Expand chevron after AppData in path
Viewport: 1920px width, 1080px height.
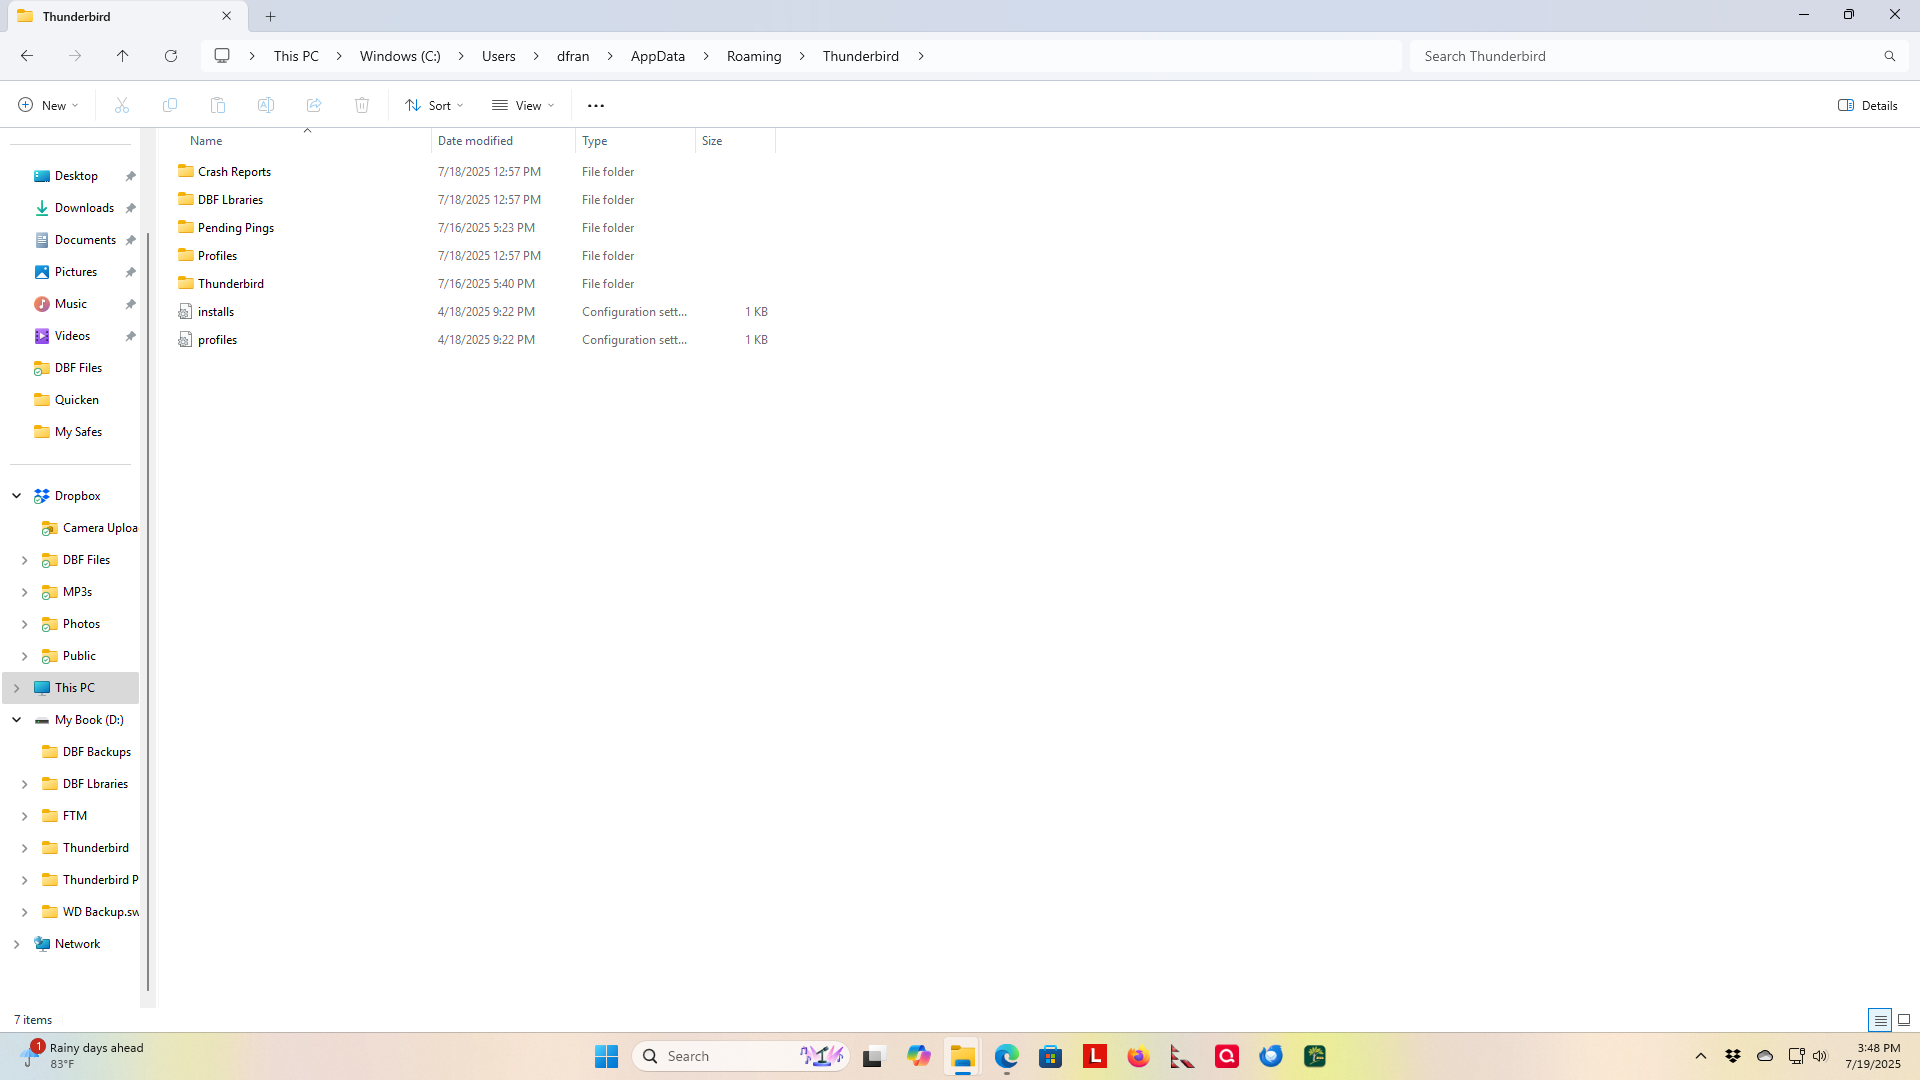pyautogui.click(x=706, y=56)
